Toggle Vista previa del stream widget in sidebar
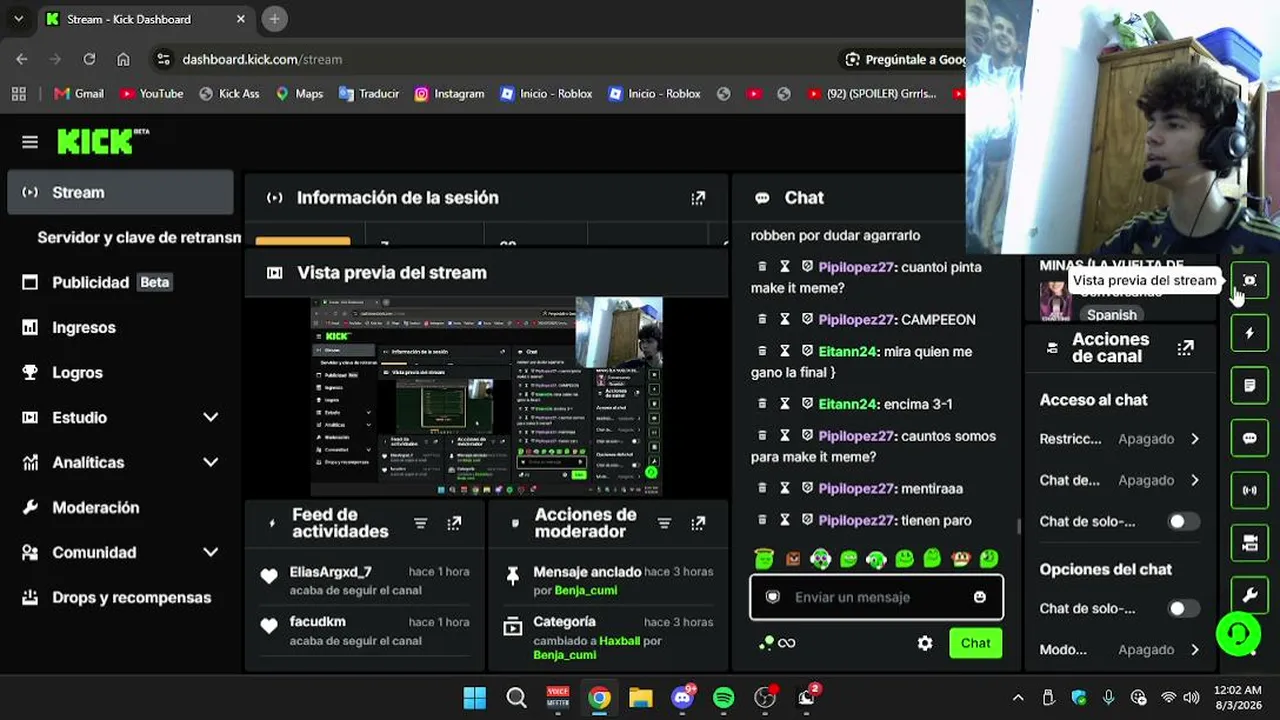The height and width of the screenshot is (720, 1280). tap(1249, 280)
